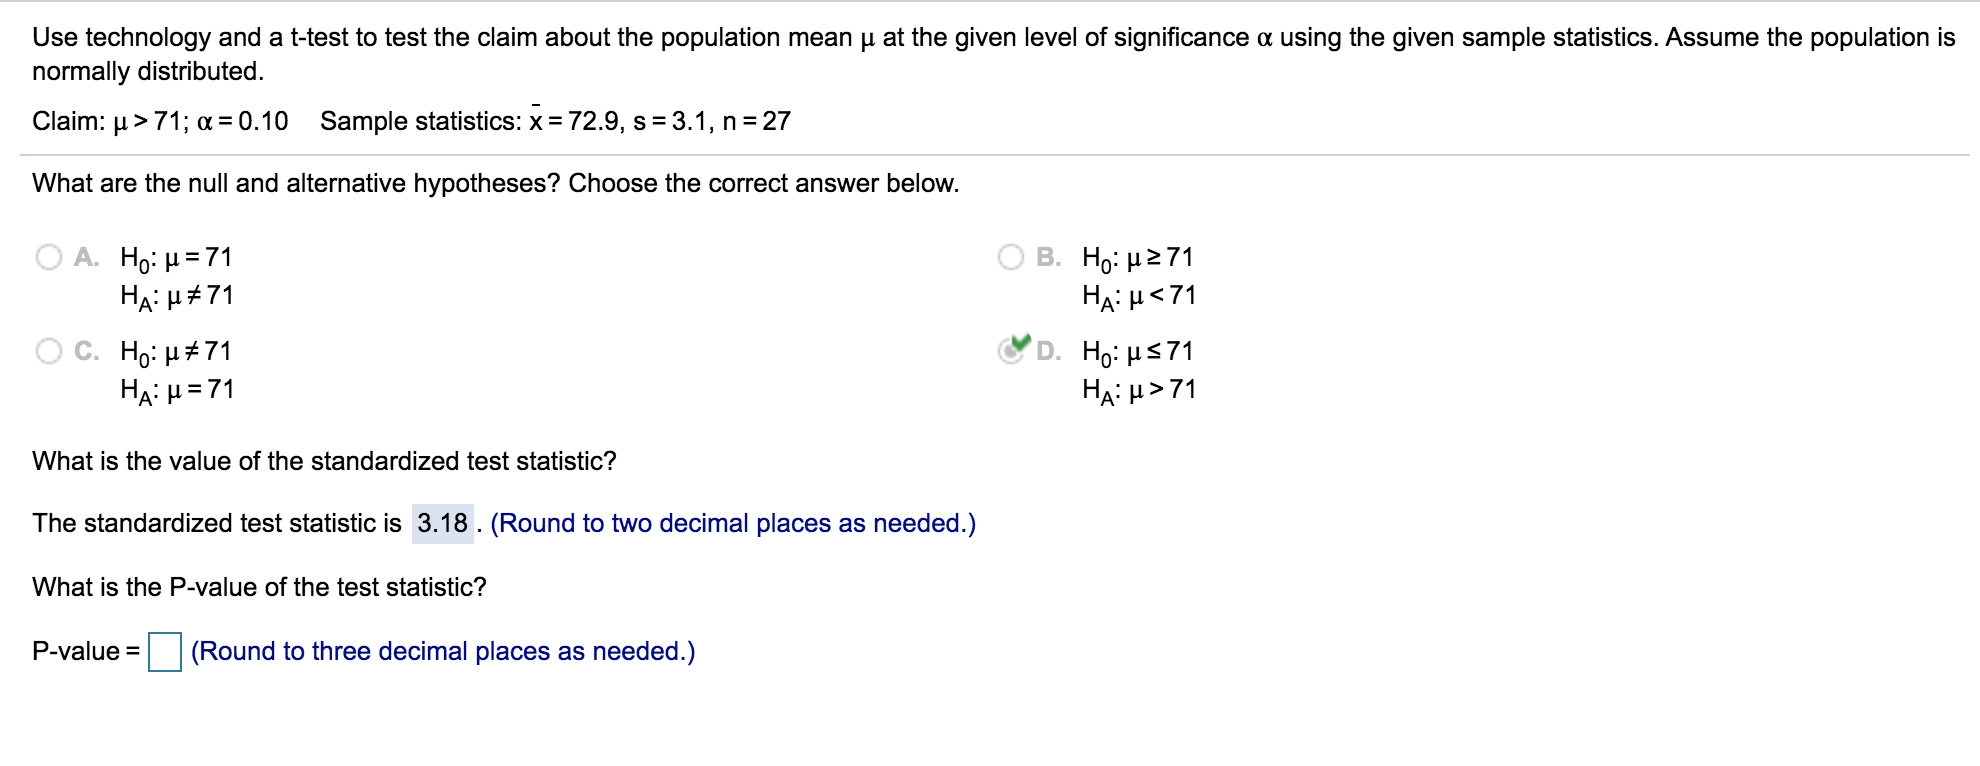The width and height of the screenshot is (1980, 766).
Task: Click the letter label 'B.' of option B
Action: pyautogui.click(x=1049, y=257)
